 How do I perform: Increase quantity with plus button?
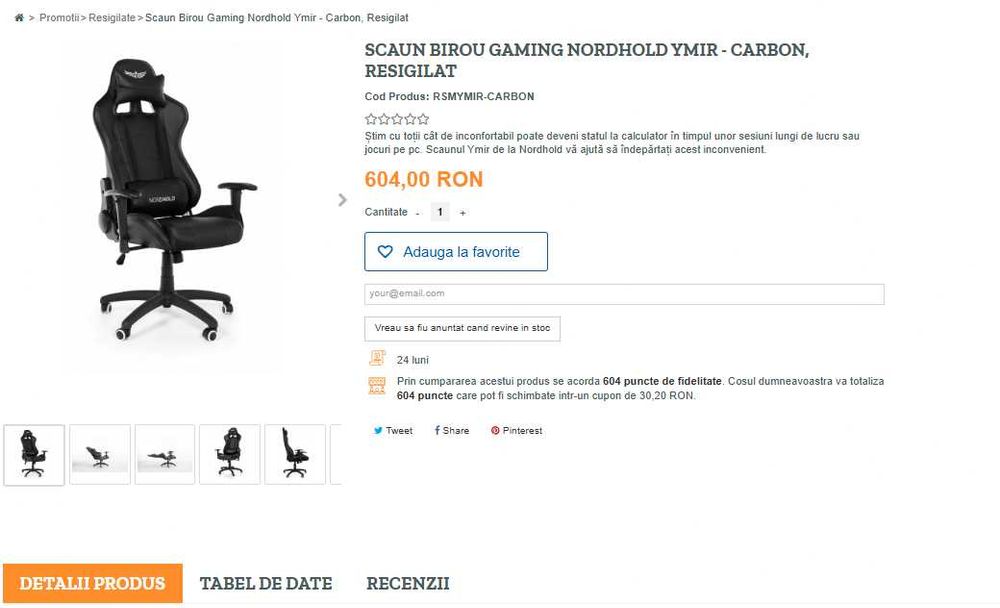pos(462,213)
